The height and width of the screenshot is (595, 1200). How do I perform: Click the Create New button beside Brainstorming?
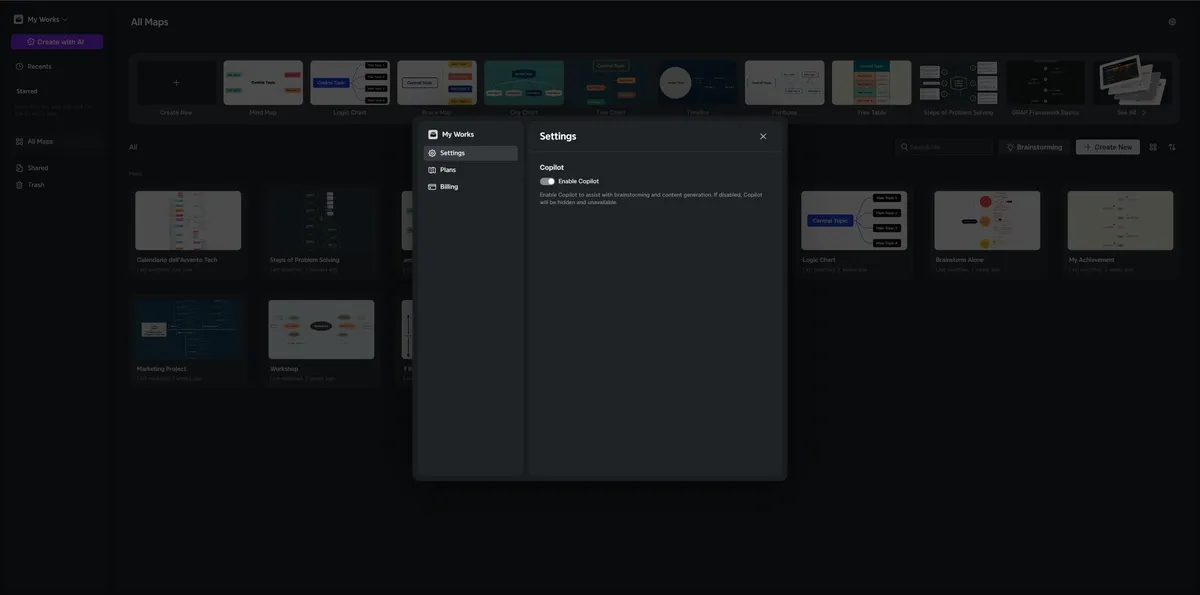click(1108, 147)
